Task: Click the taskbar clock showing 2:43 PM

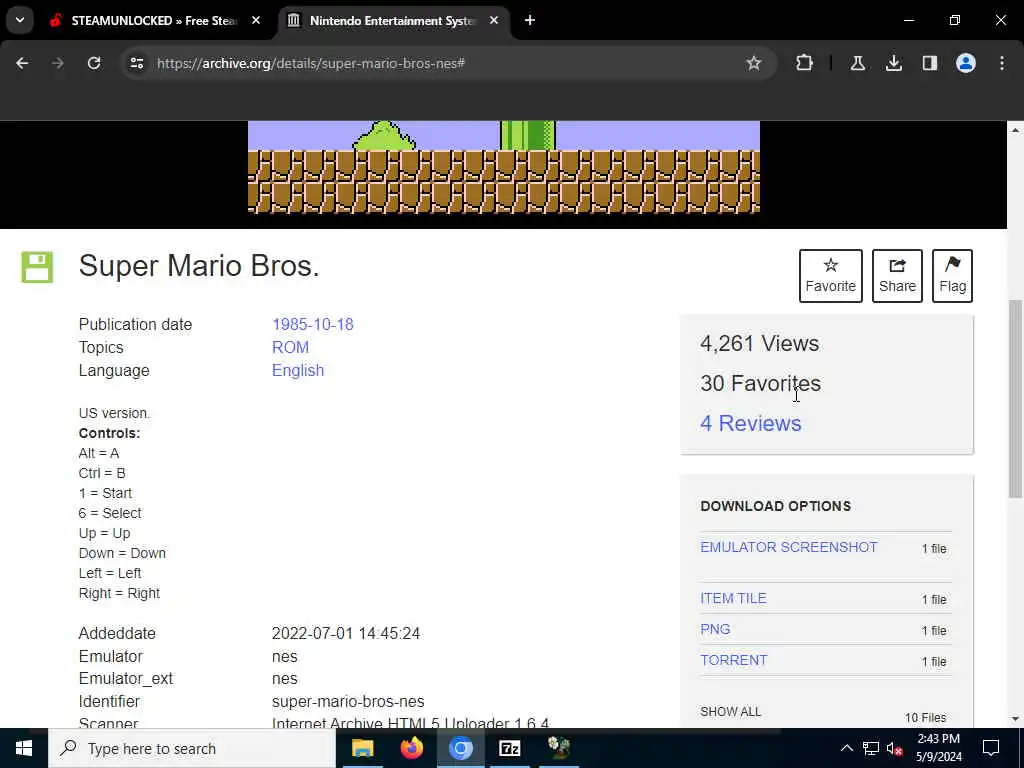Action: tap(938, 748)
